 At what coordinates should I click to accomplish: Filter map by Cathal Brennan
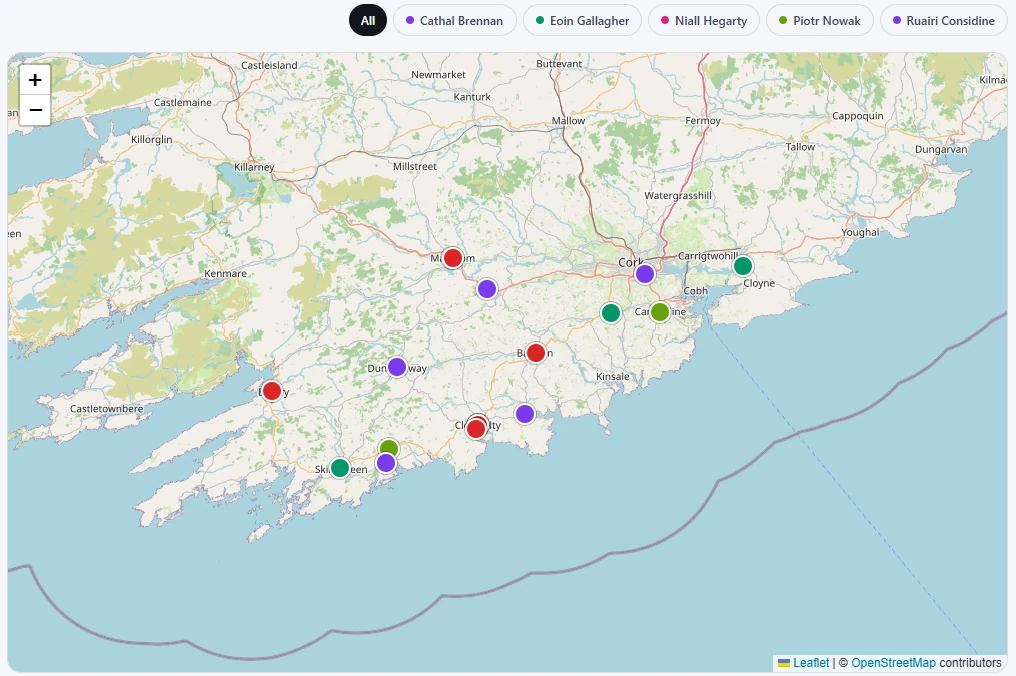point(454,20)
